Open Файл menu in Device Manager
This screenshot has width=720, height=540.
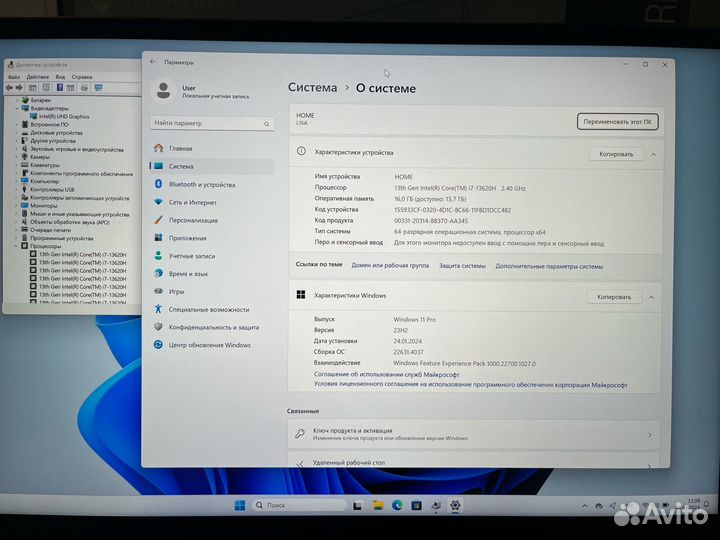14,77
